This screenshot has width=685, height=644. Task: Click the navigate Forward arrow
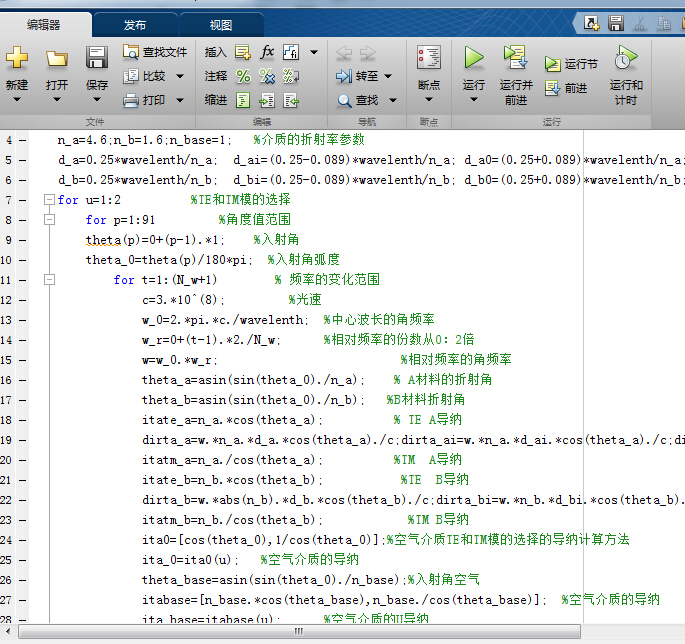pos(367,52)
